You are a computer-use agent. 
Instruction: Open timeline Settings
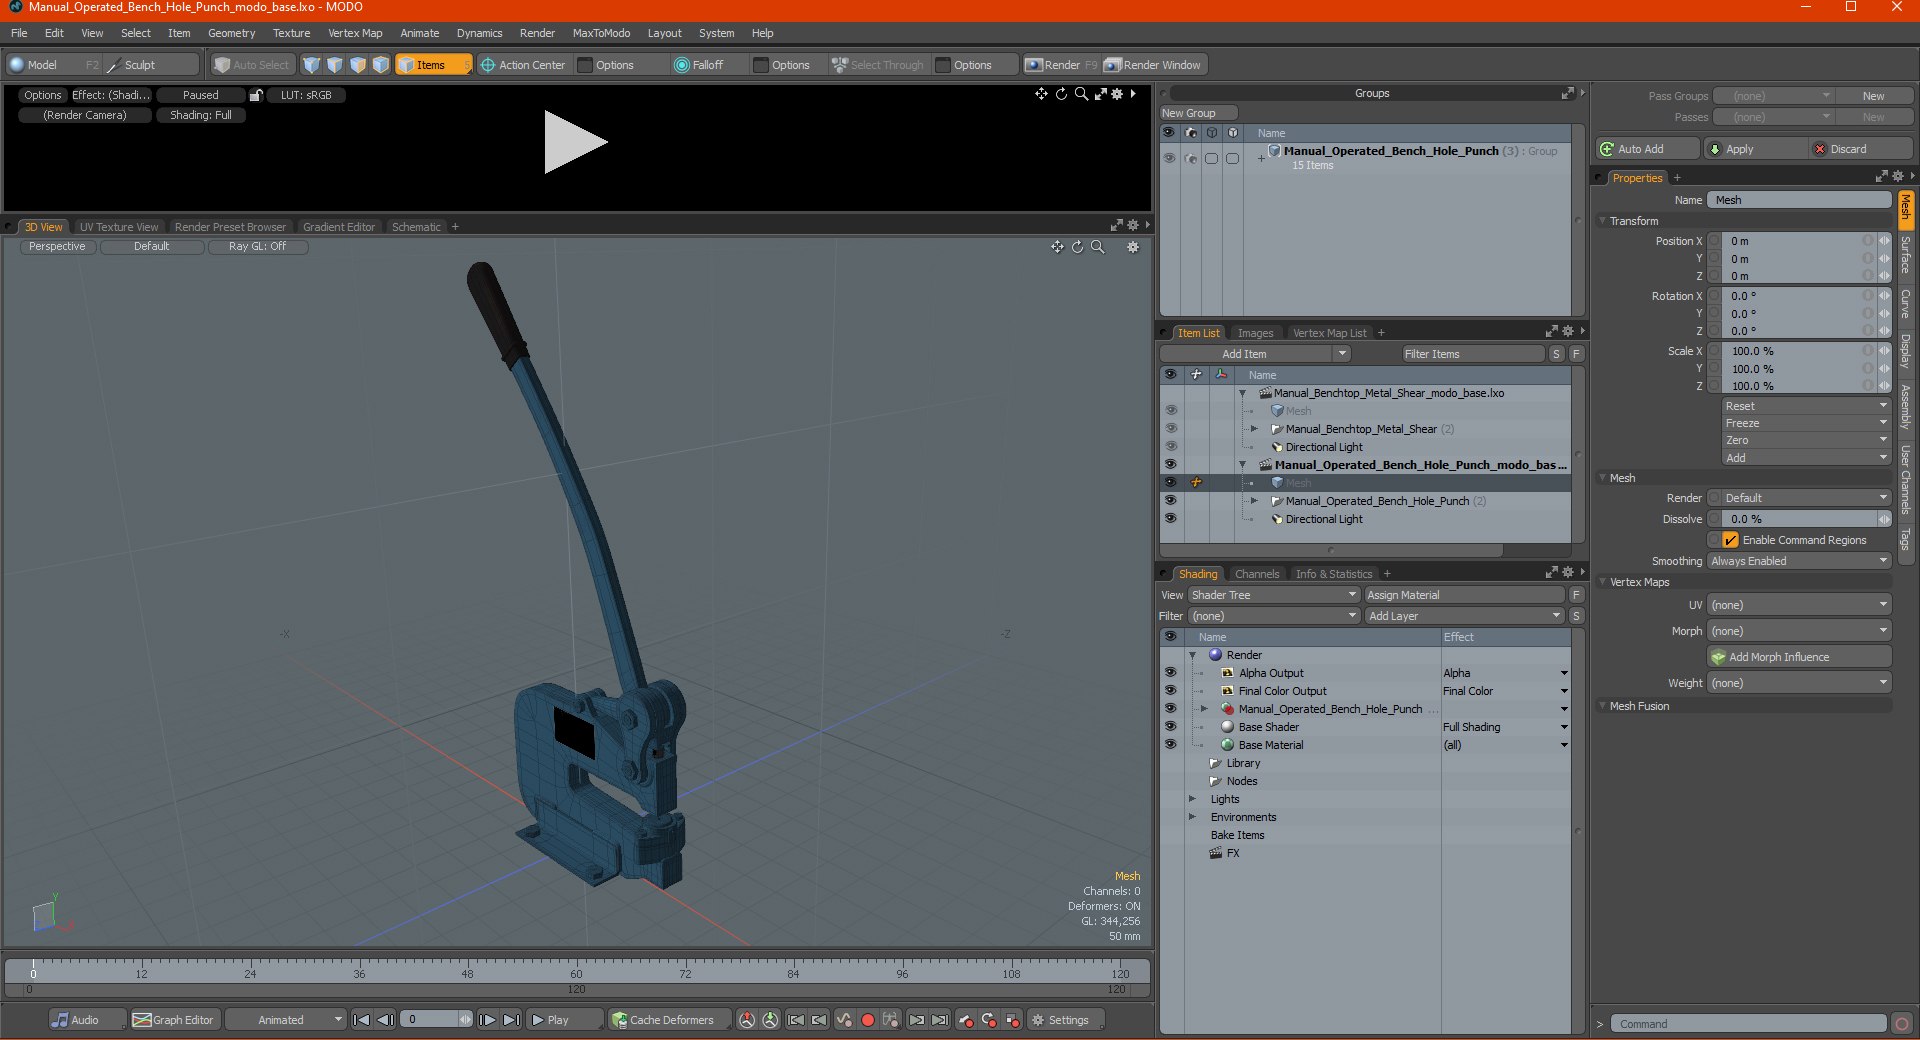pyautogui.click(x=1066, y=1020)
